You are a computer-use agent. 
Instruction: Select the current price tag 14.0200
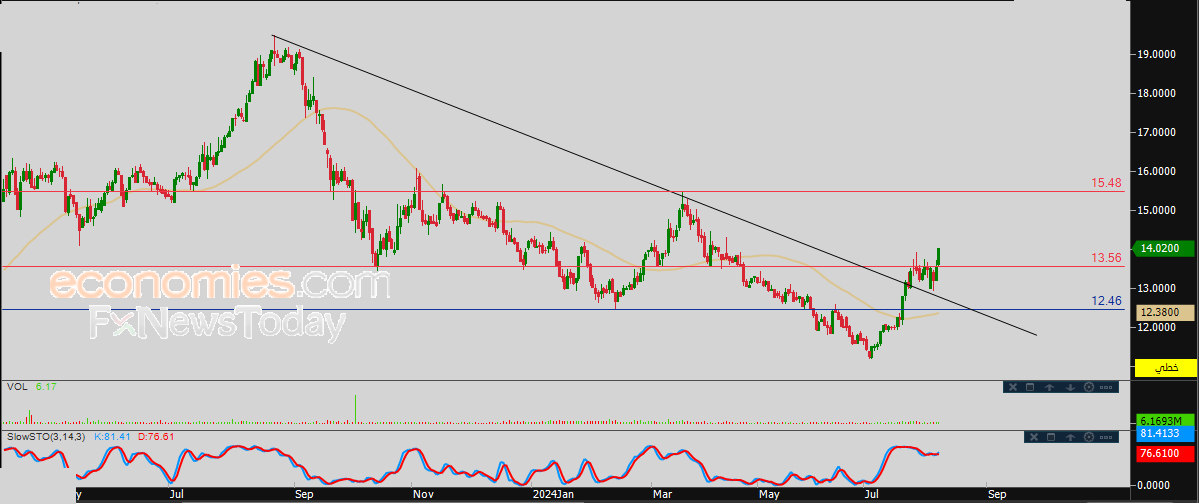(1165, 248)
